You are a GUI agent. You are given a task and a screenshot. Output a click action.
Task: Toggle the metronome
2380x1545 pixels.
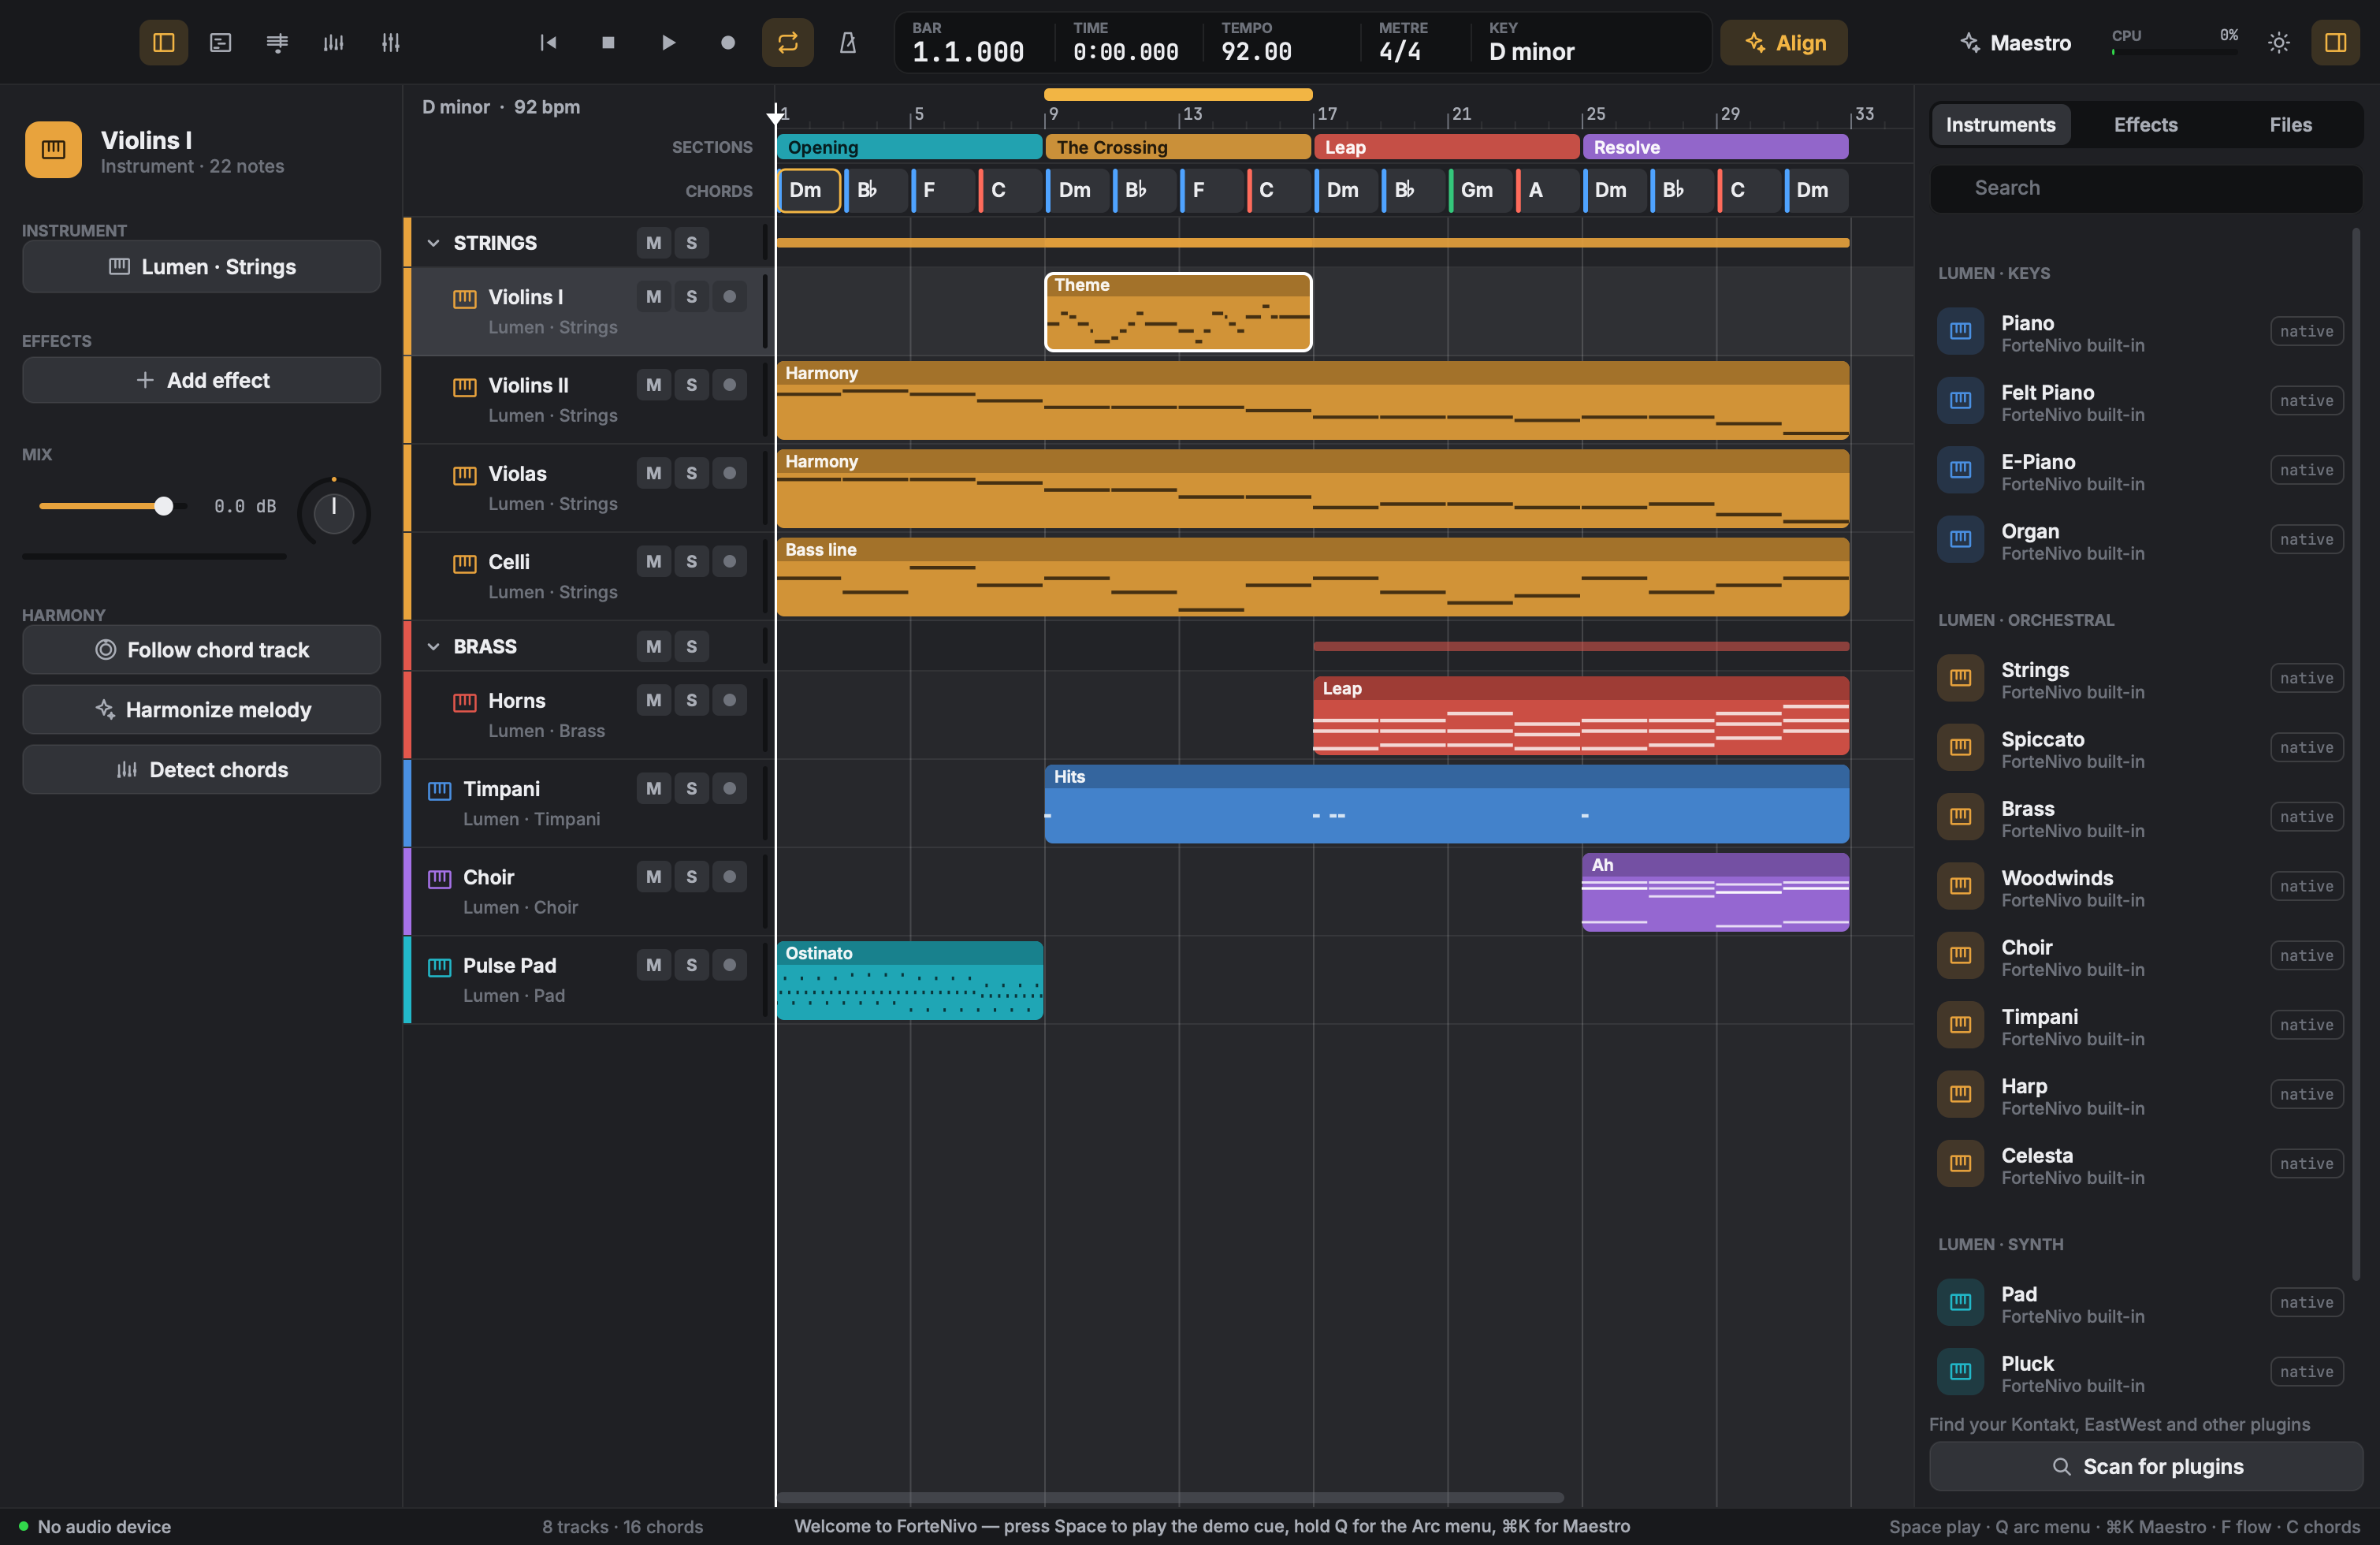tap(848, 42)
